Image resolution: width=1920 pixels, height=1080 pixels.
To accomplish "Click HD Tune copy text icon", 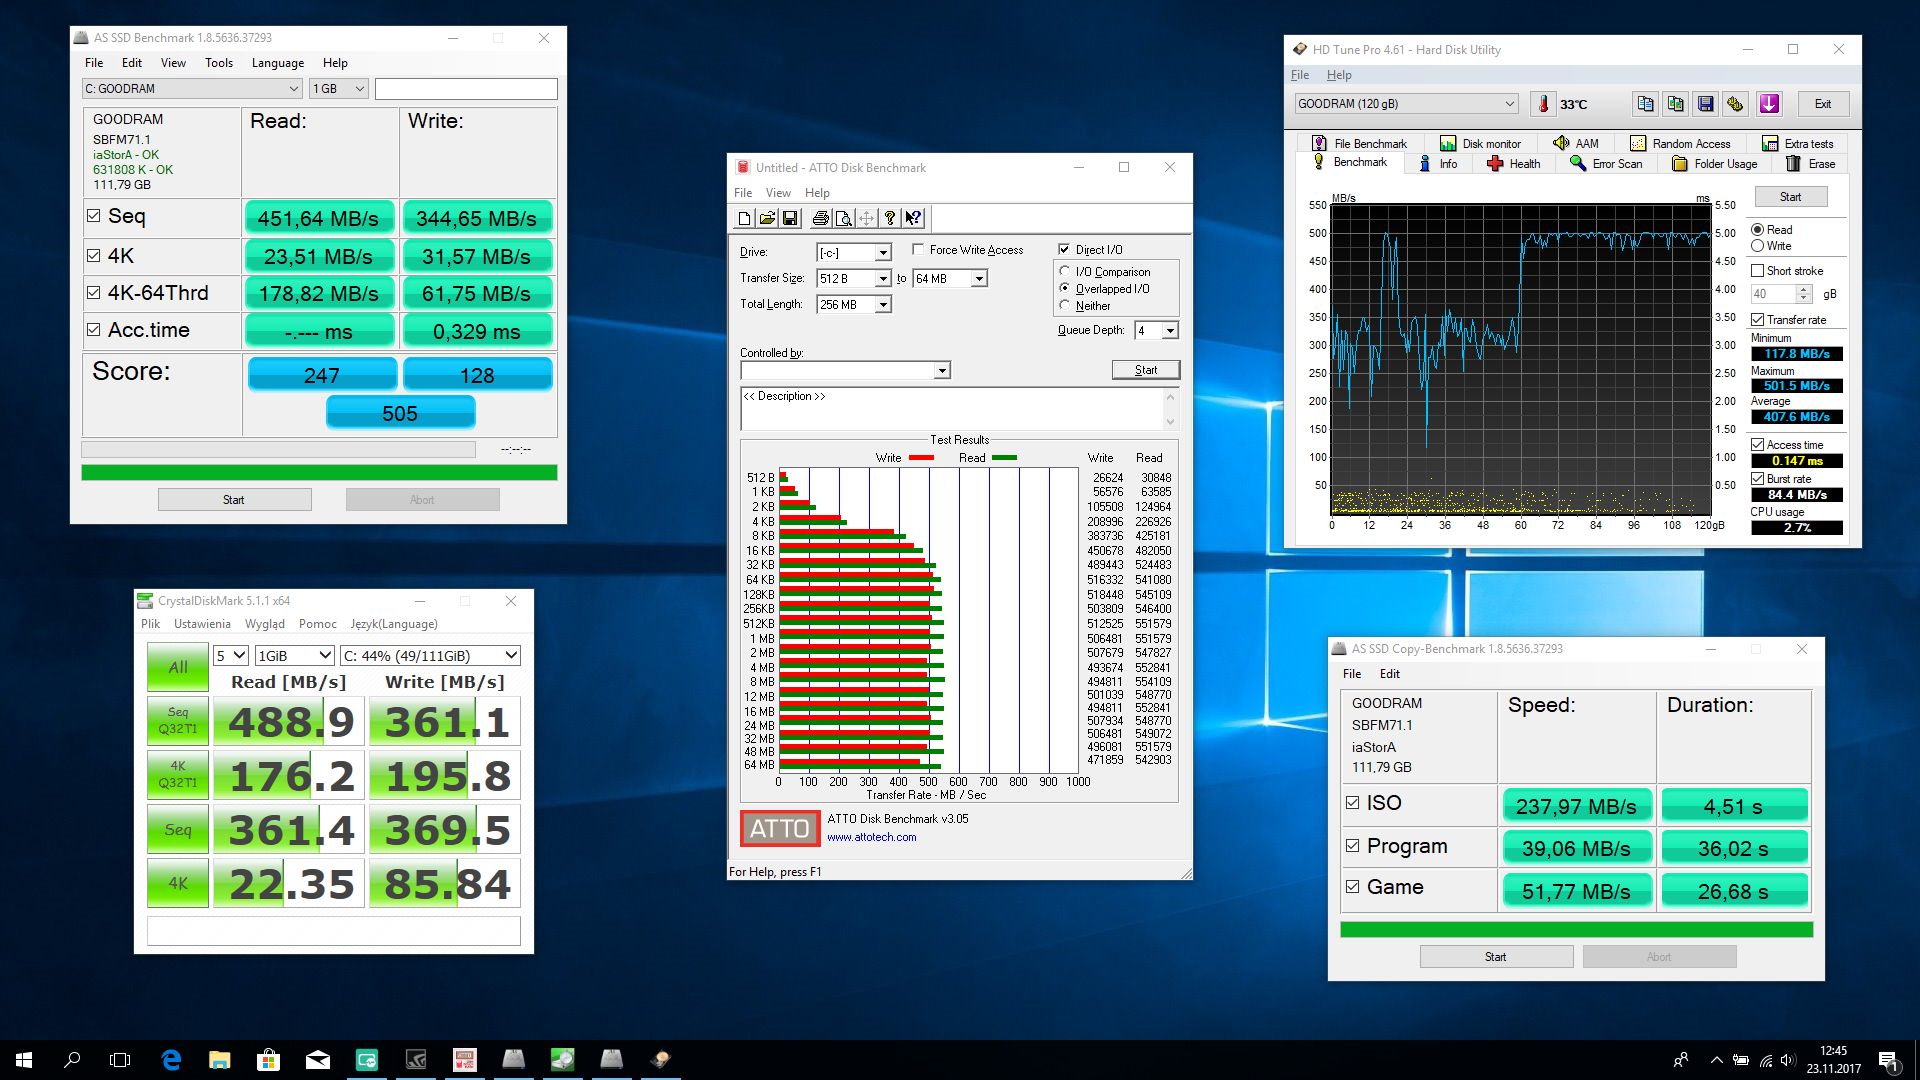I will (x=1645, y=104).
